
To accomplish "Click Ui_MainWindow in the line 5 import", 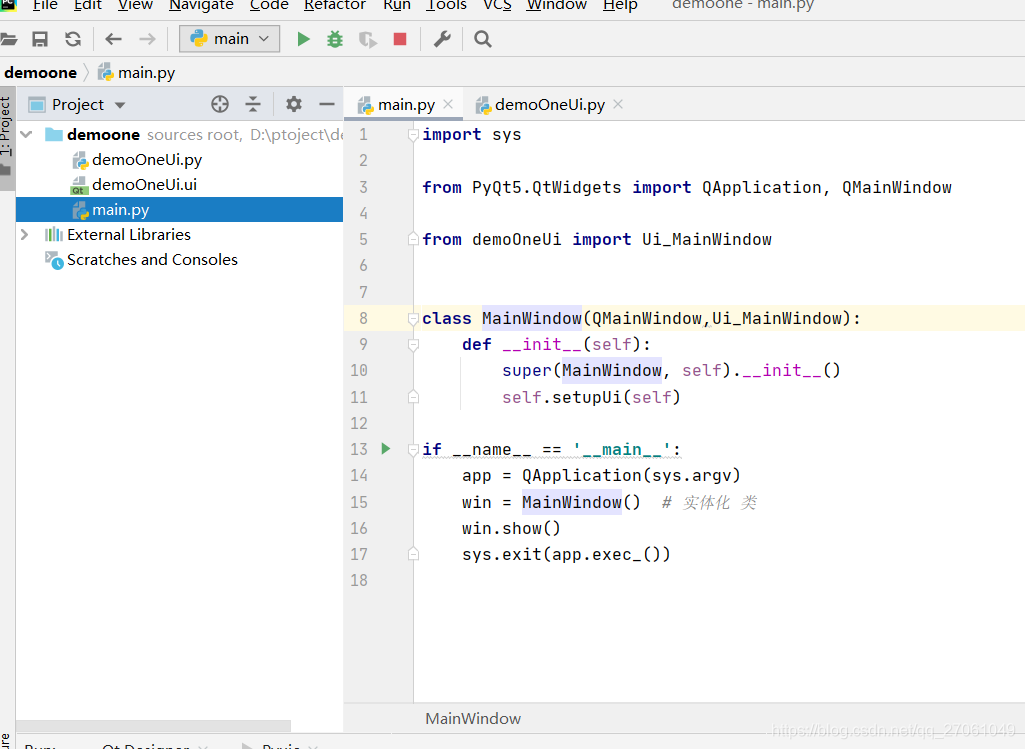I will (x=707, y=239).
